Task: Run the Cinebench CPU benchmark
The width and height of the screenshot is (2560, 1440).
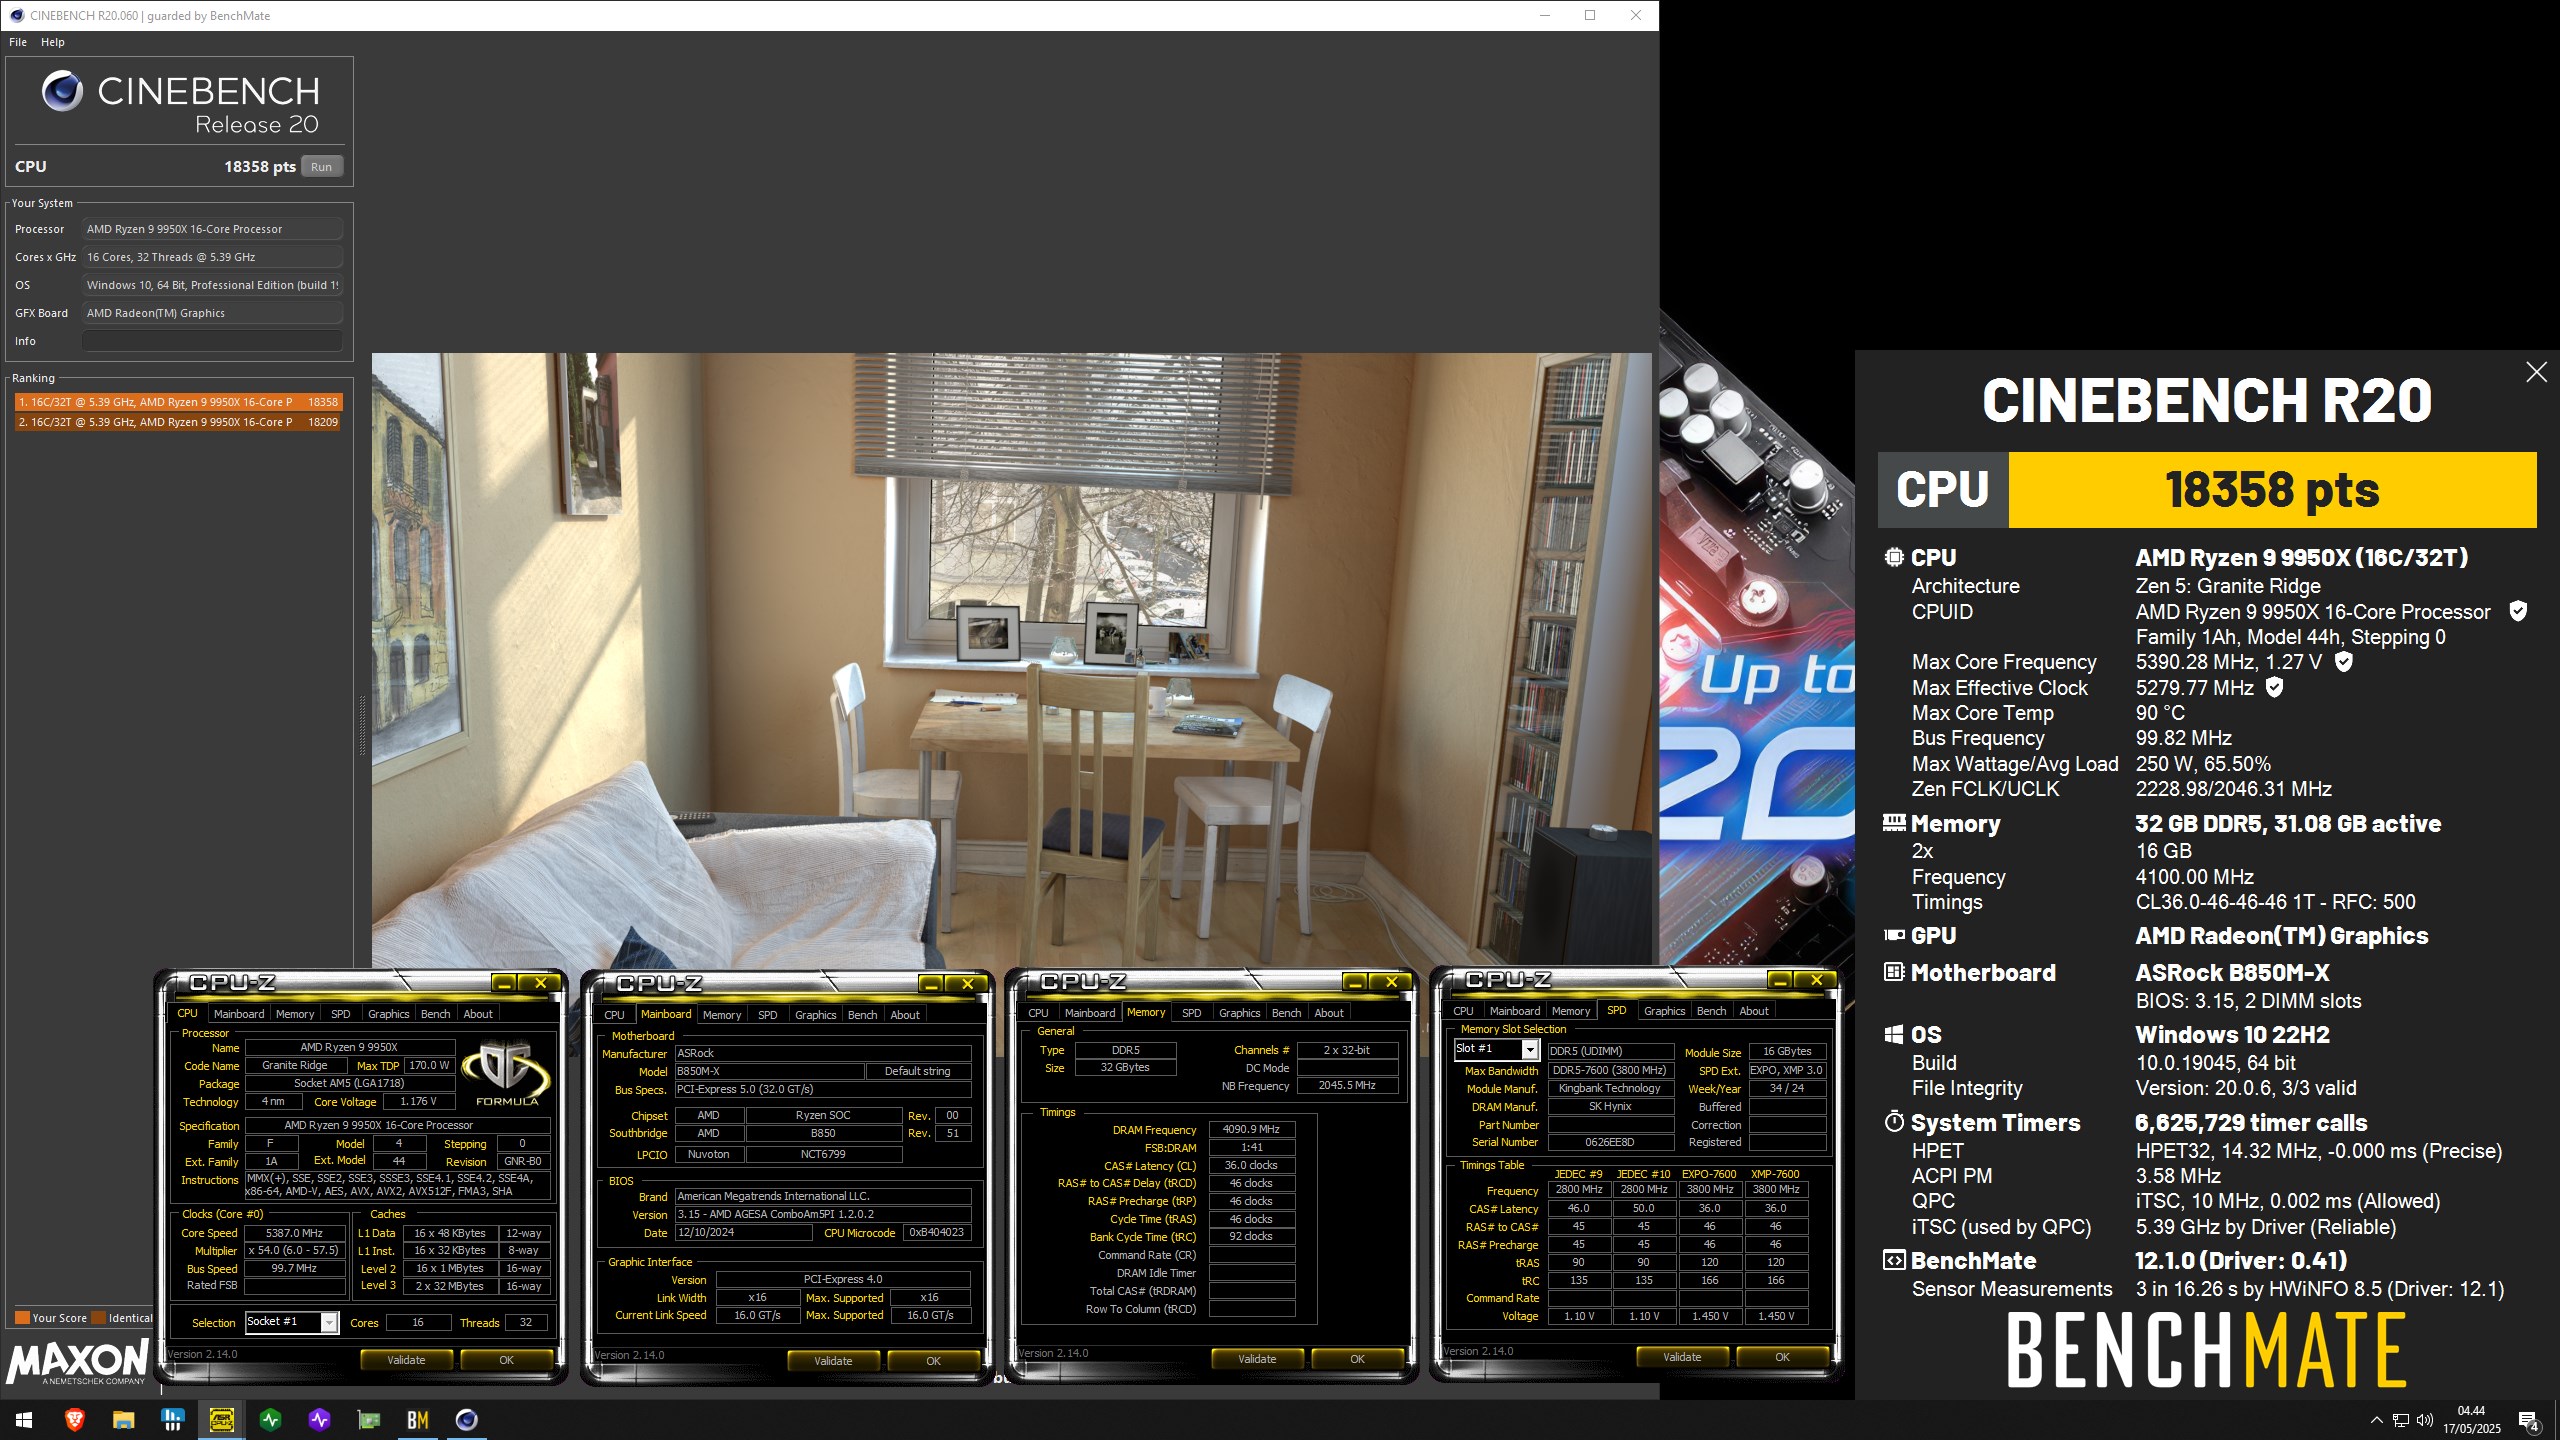Action: 321,167
